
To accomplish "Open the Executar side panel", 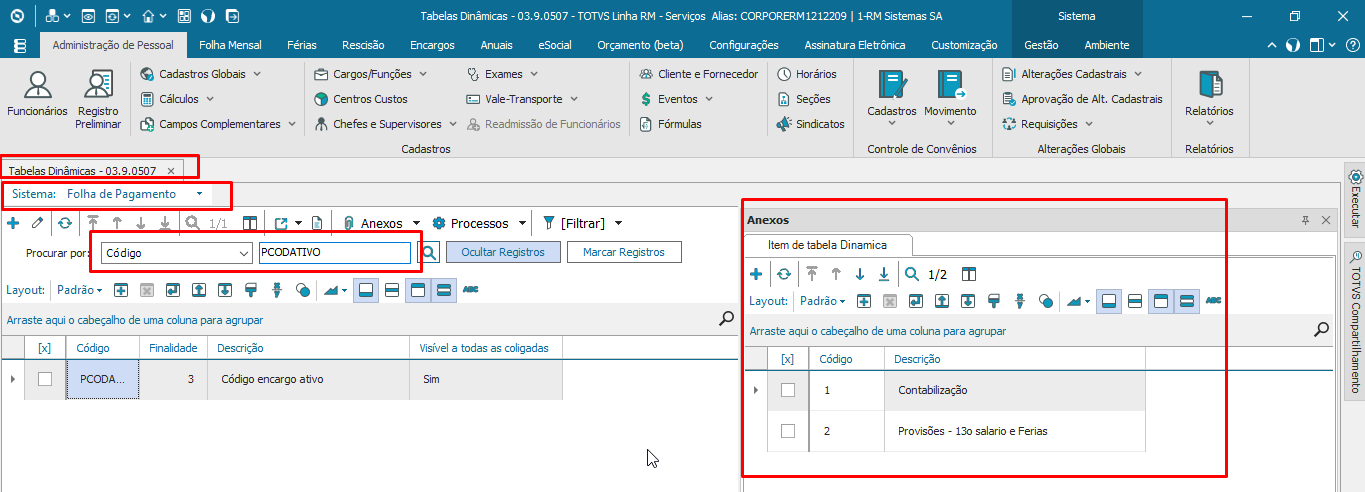I will pyautogui.click(x=1355, y=197).
